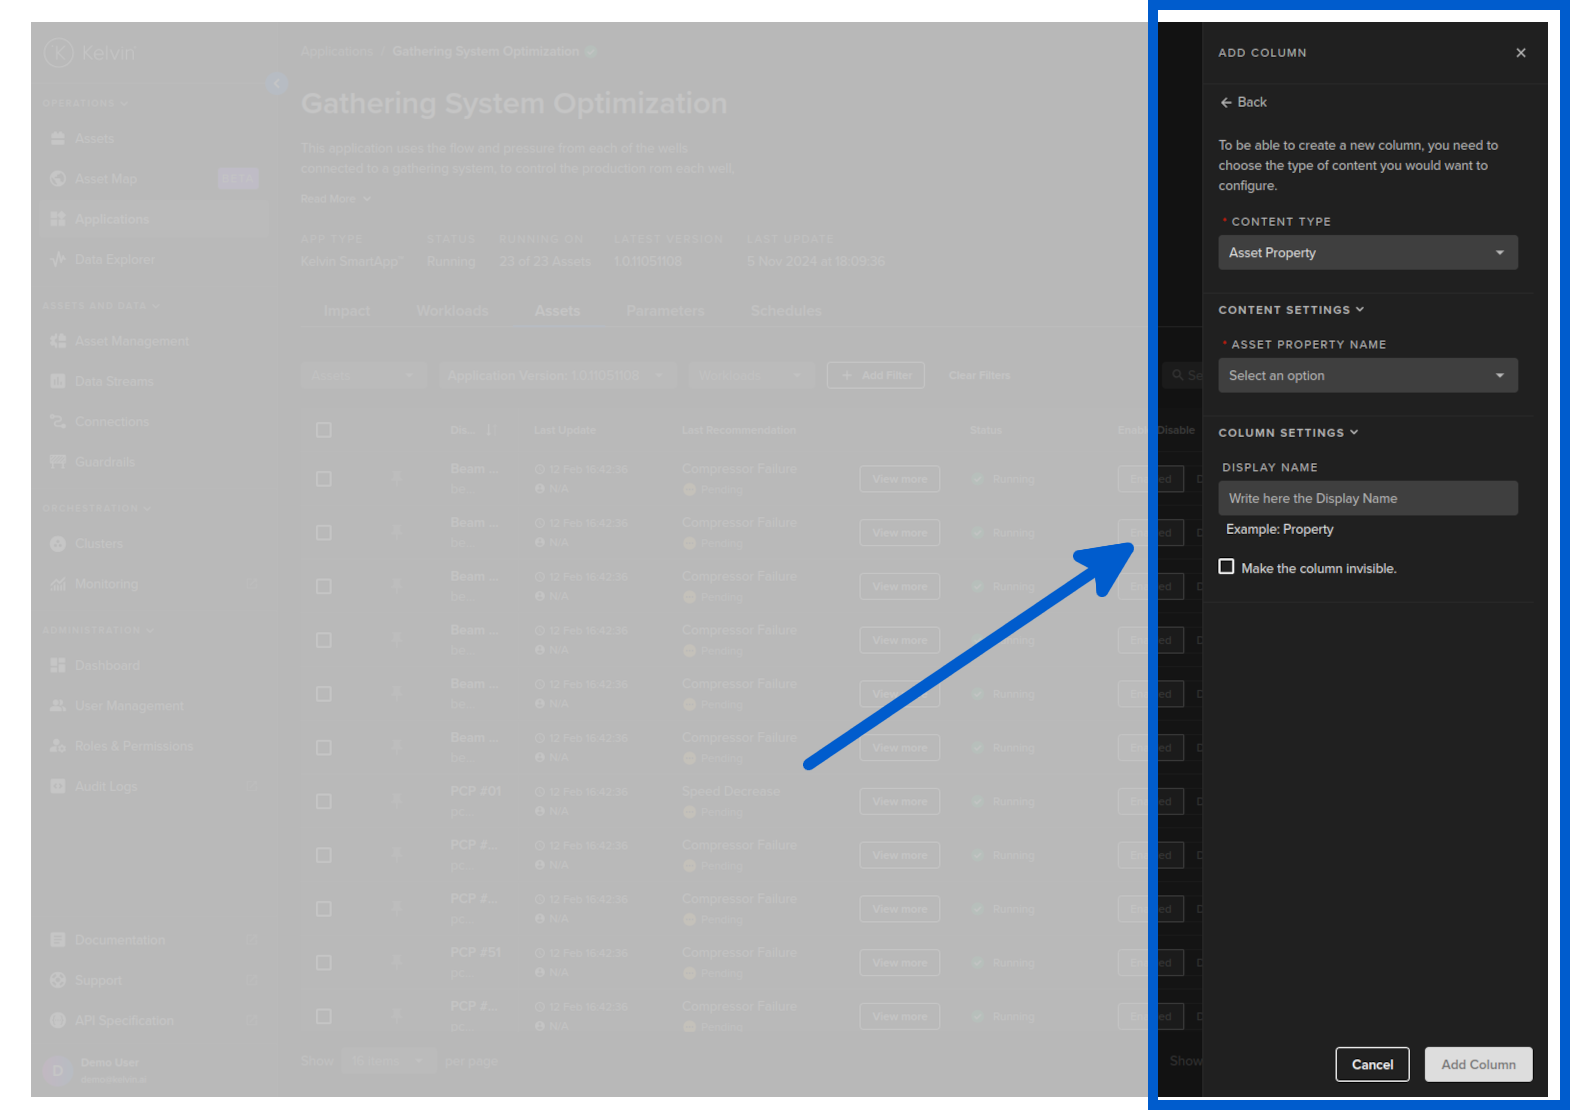The width and height of the screenshot is (1580, 1120).
Task: Go to the Parameters tab
Action: (x=665, y=311)
